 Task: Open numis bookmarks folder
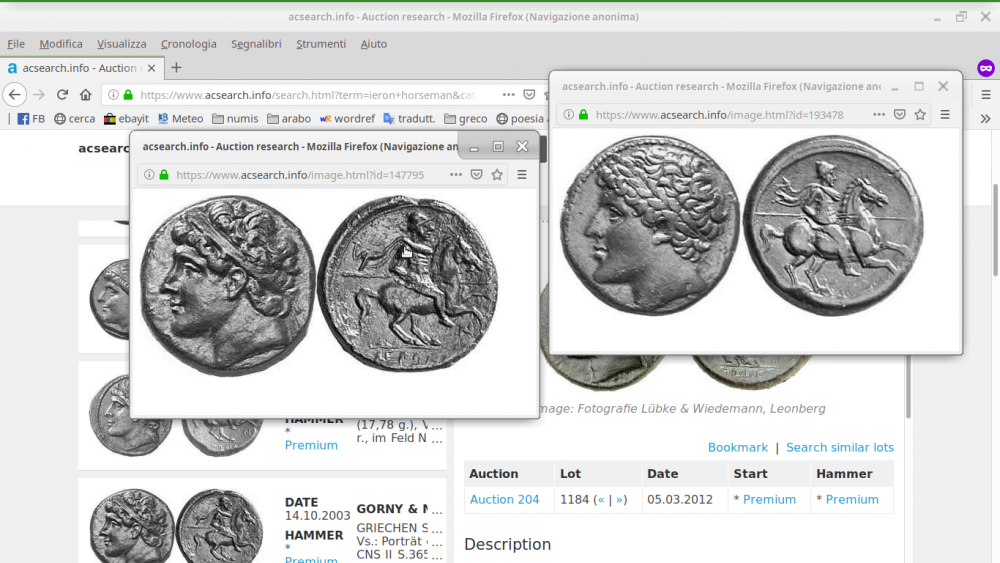[235, 119]
